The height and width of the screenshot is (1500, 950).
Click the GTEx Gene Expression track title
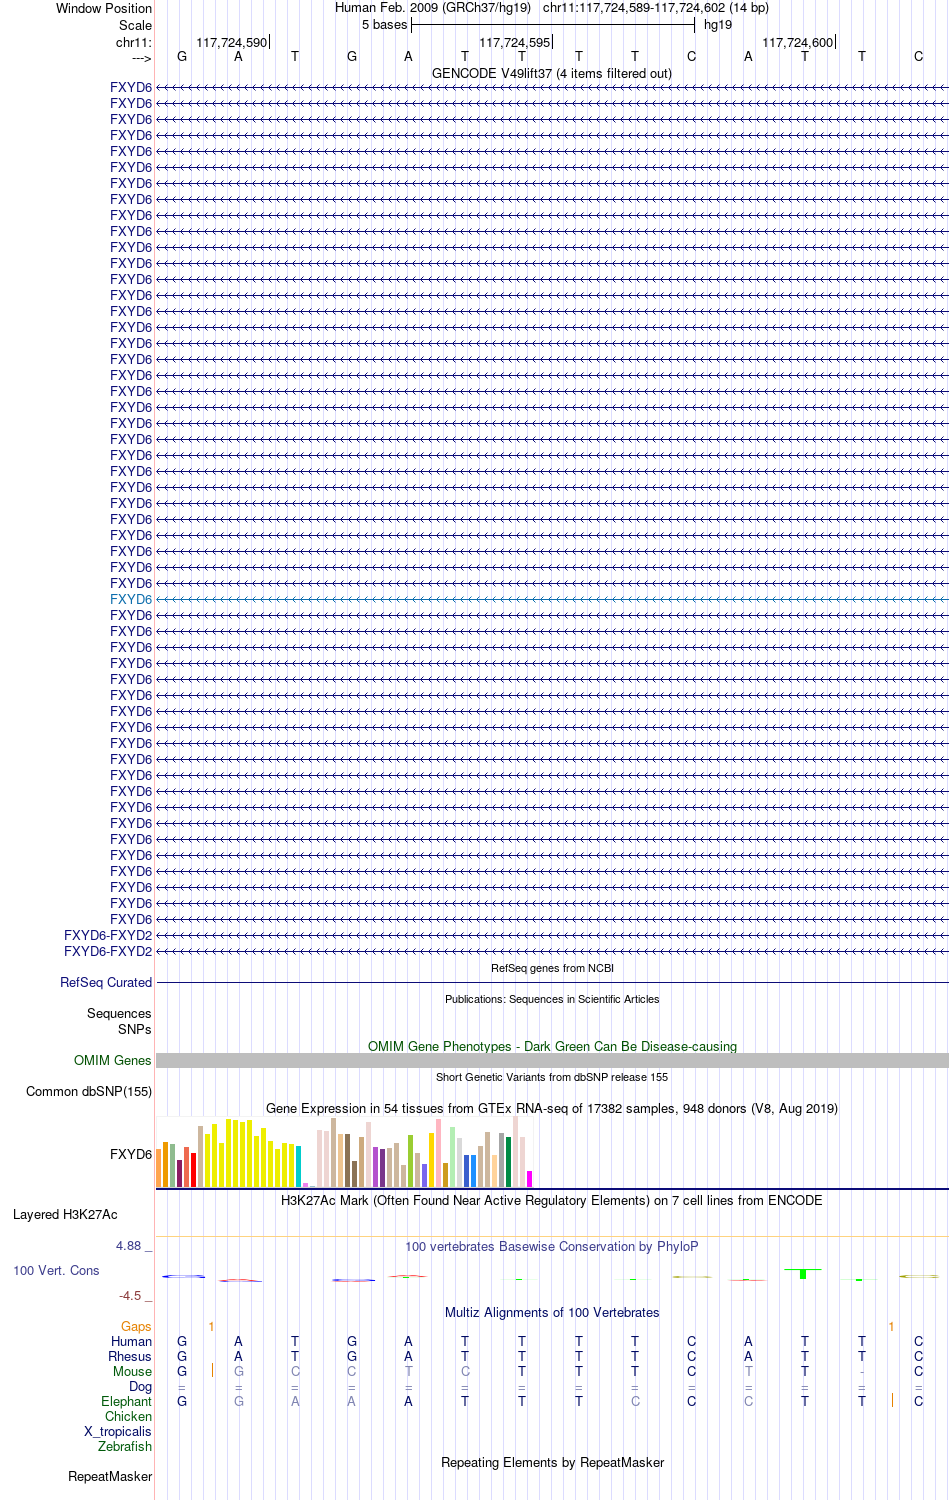[552, 1108]
